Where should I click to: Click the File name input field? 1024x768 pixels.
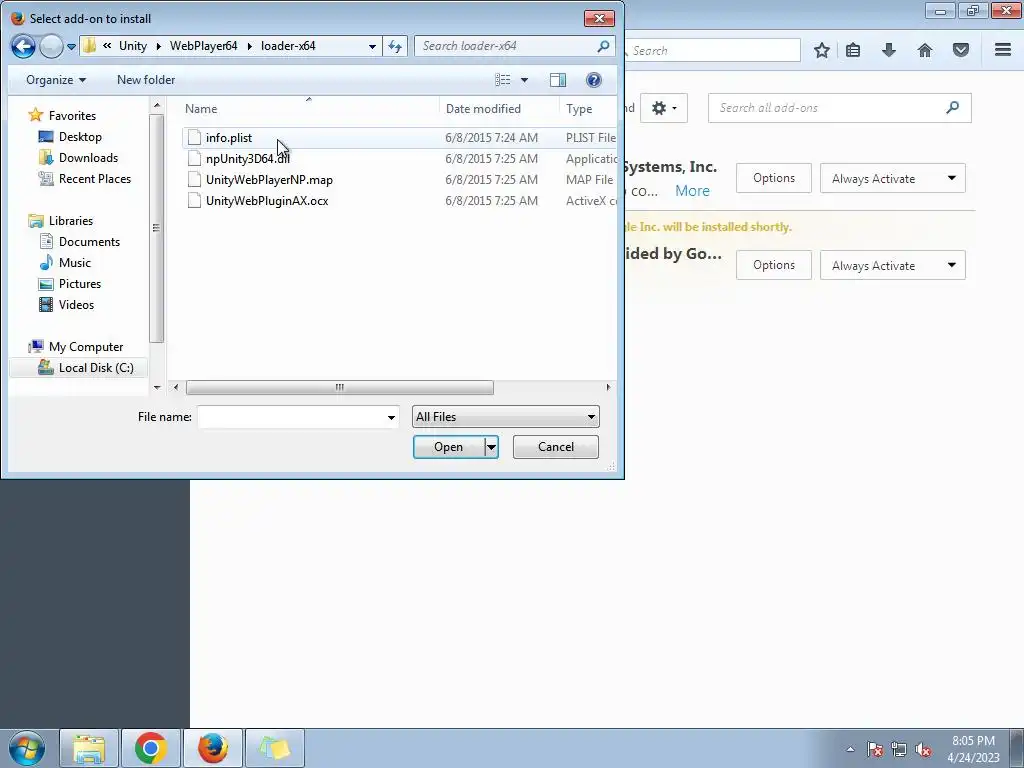[291, 417]
